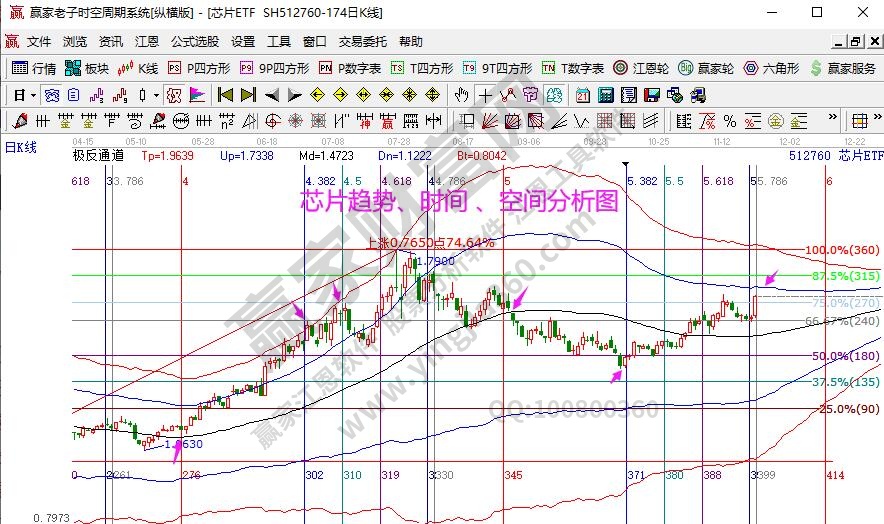Click the calendar date icon
The height and width of the screenshot is (524, 884).
(x=583, y=95)
